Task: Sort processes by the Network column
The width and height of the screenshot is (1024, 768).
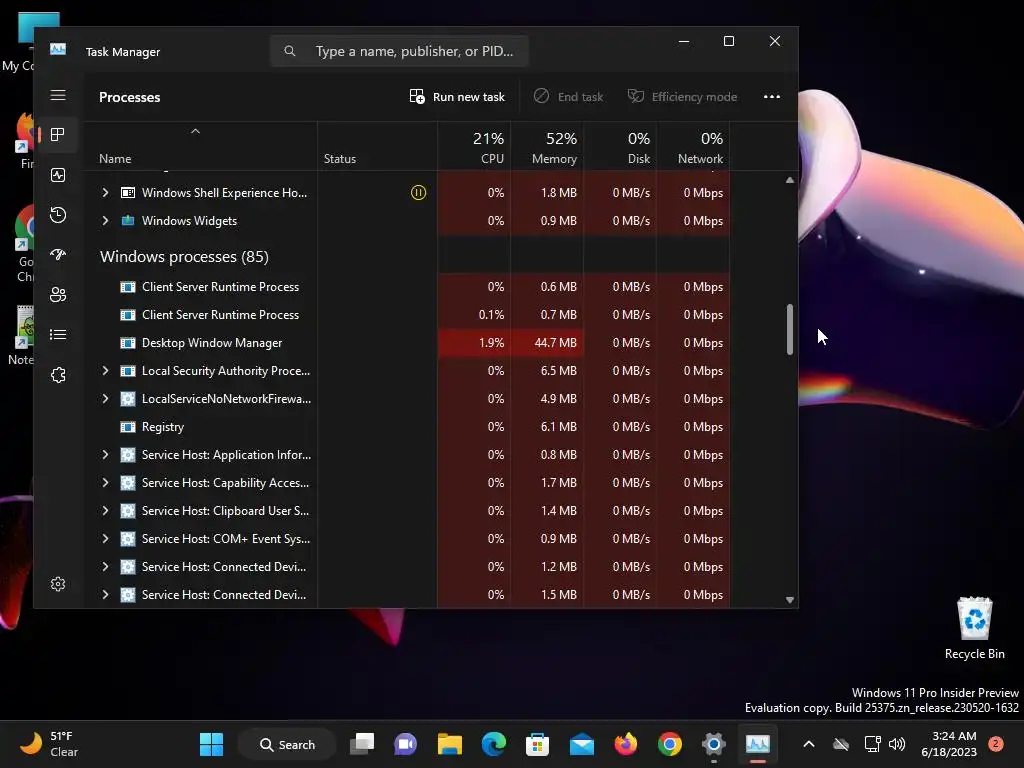Action: tap(694, 146)
